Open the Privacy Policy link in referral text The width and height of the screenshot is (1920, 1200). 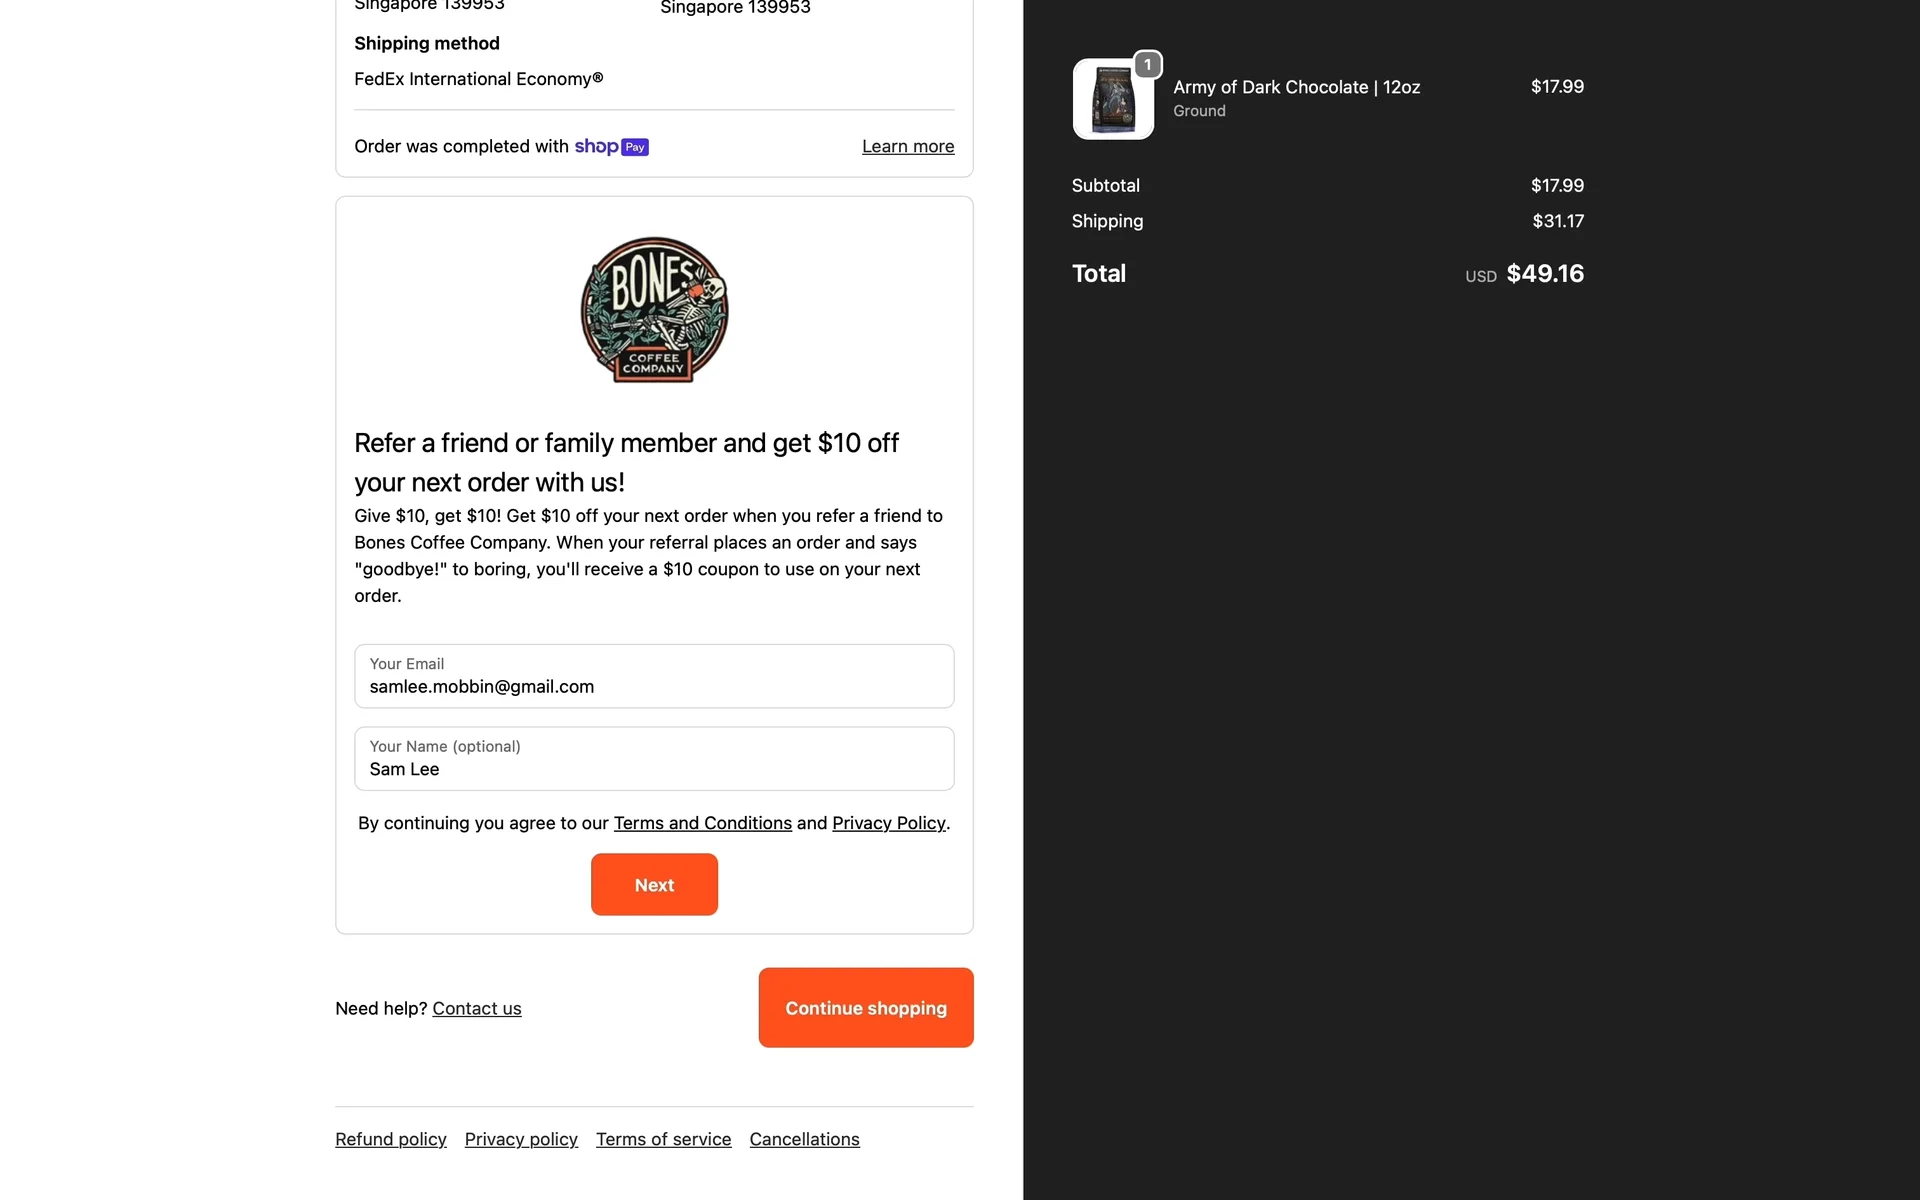(888, 823)
